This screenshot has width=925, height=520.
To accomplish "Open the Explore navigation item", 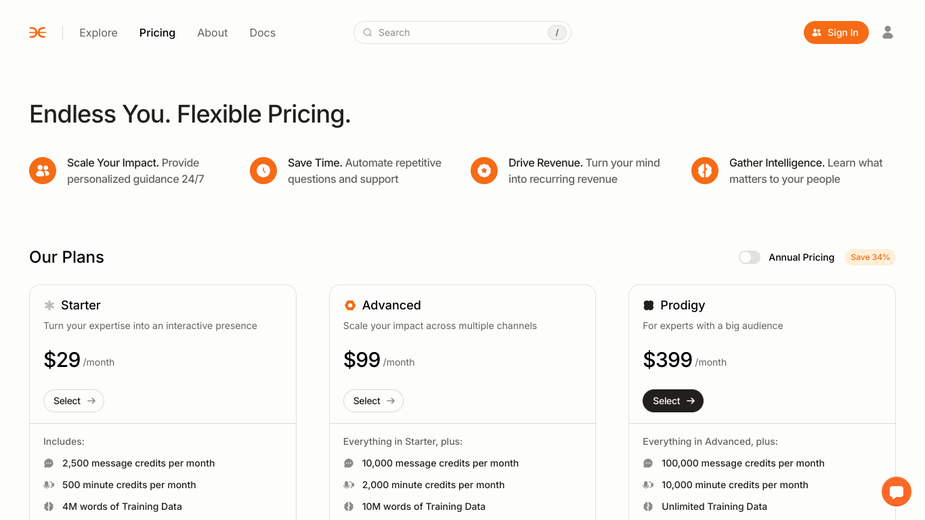I will click(x=99, y=32).
